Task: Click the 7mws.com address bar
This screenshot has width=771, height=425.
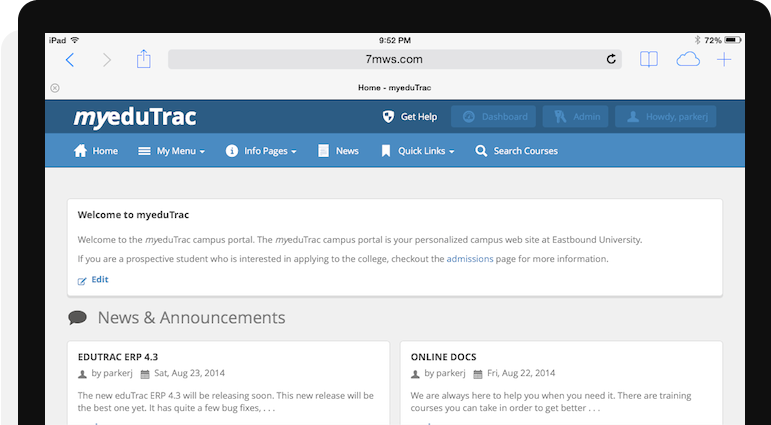Action: (x=394, y=60)
